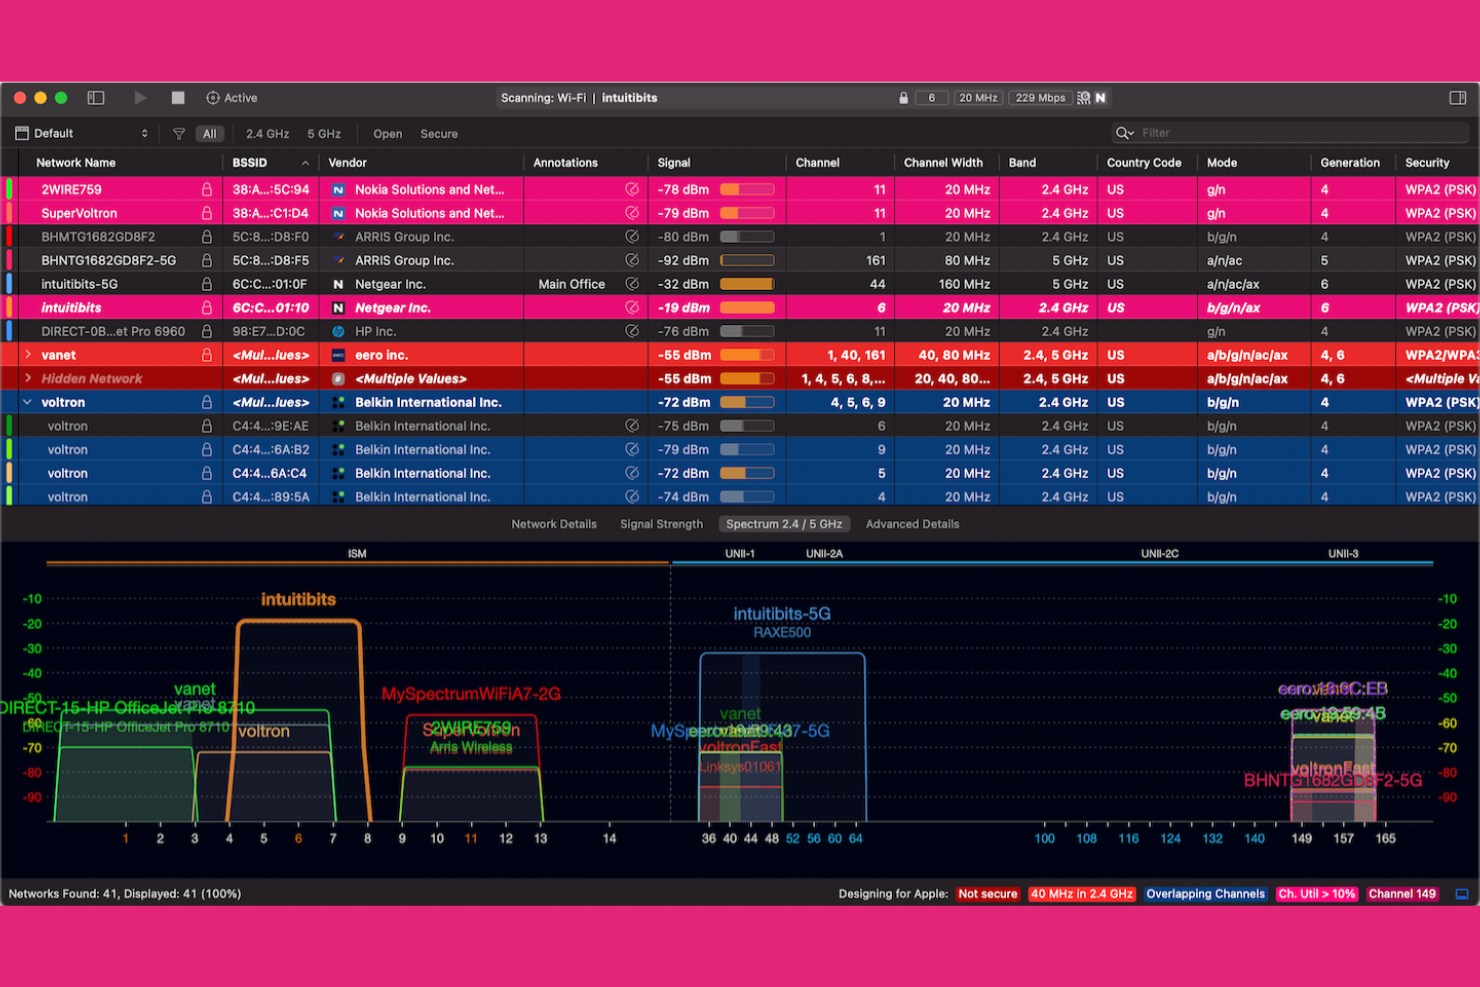Click the lock icon on the 2WIRE759 row
The image size is (1480, 987).
207,189
